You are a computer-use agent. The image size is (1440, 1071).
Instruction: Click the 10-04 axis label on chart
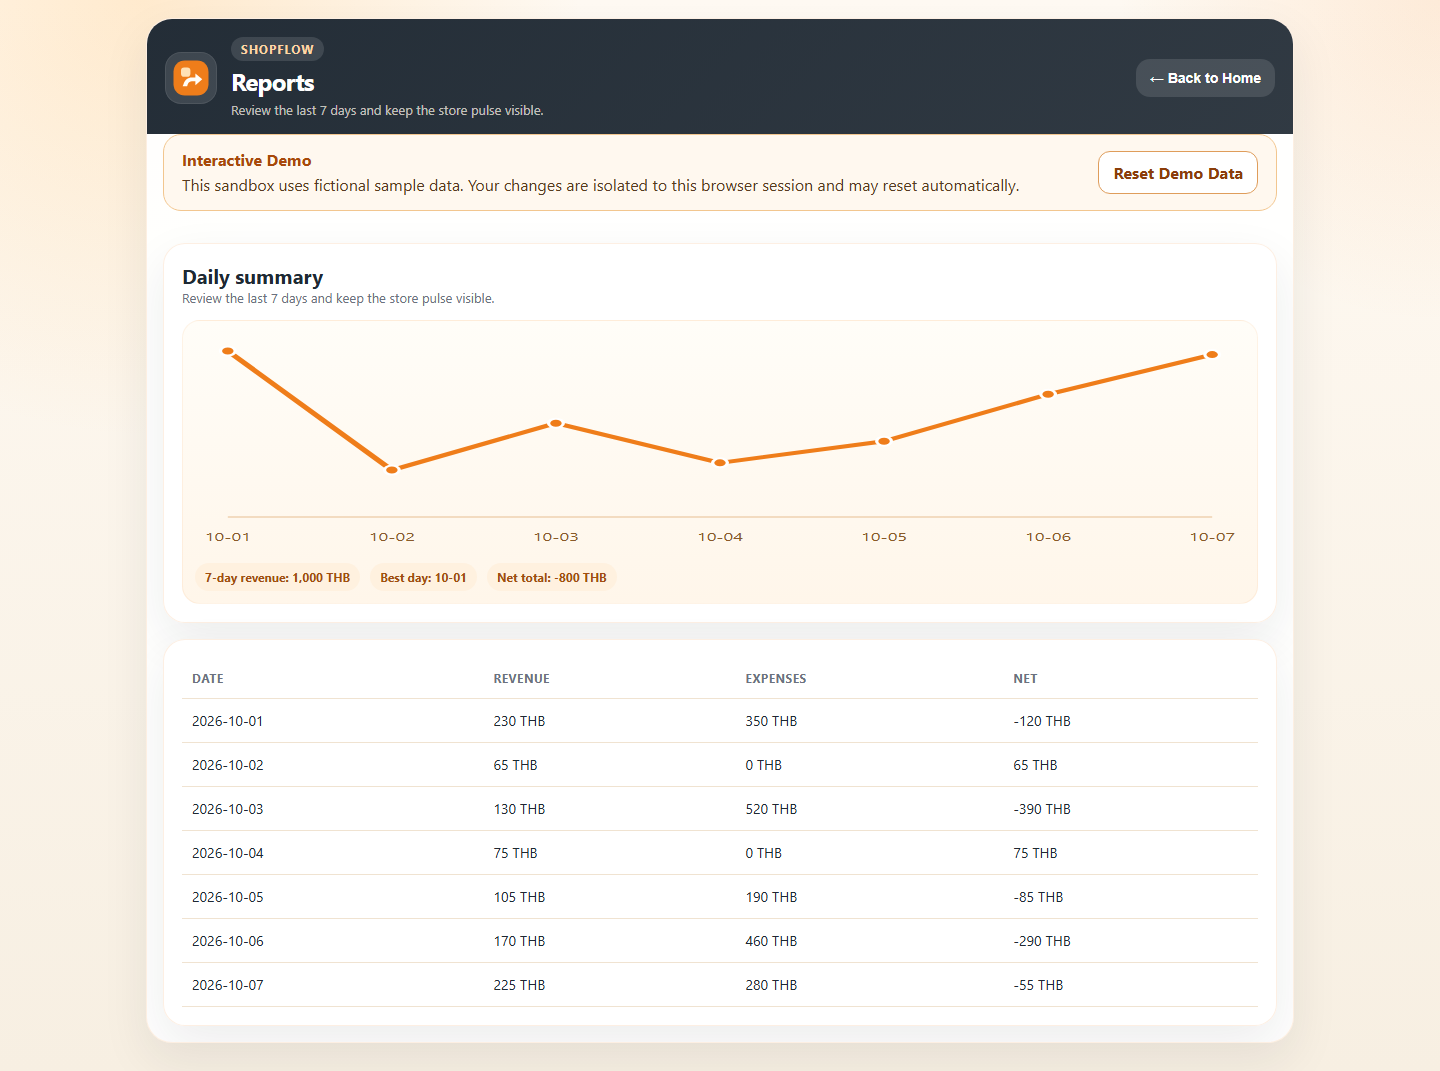coord(720,537)
